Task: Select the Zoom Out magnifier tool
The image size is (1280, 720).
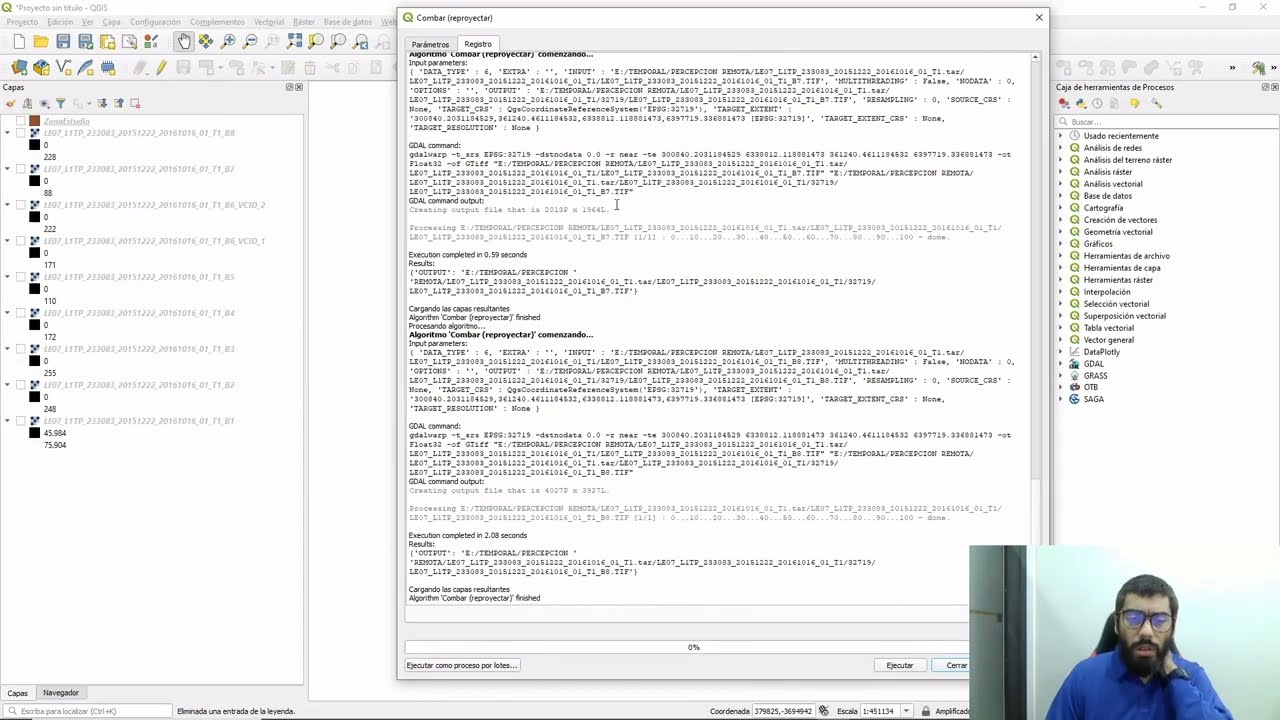Action: tap(250, 41)
